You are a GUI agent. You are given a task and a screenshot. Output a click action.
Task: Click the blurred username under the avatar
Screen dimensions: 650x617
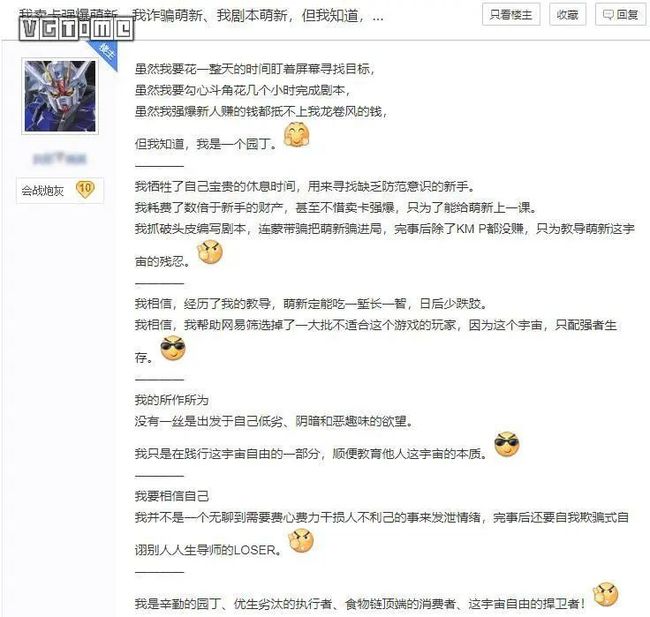point(60,158)
